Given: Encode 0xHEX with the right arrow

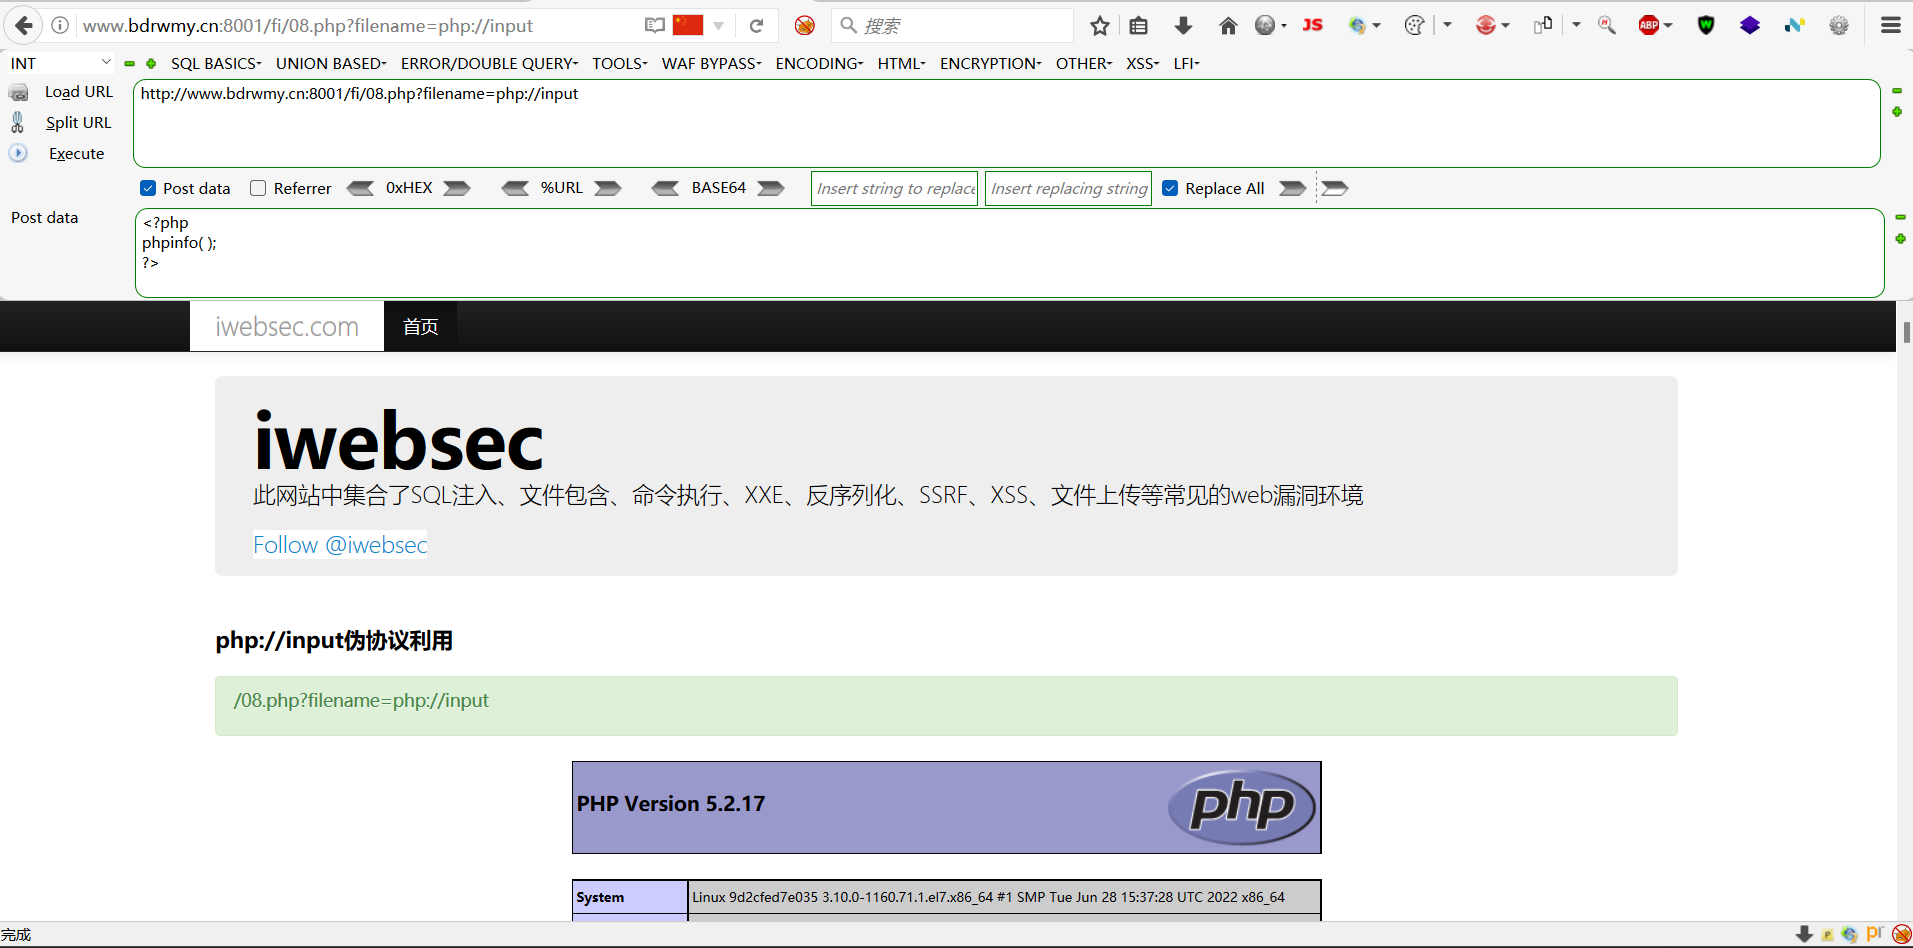Looking at the screenshot, I should pyautogui.click(x=457, y=188).
